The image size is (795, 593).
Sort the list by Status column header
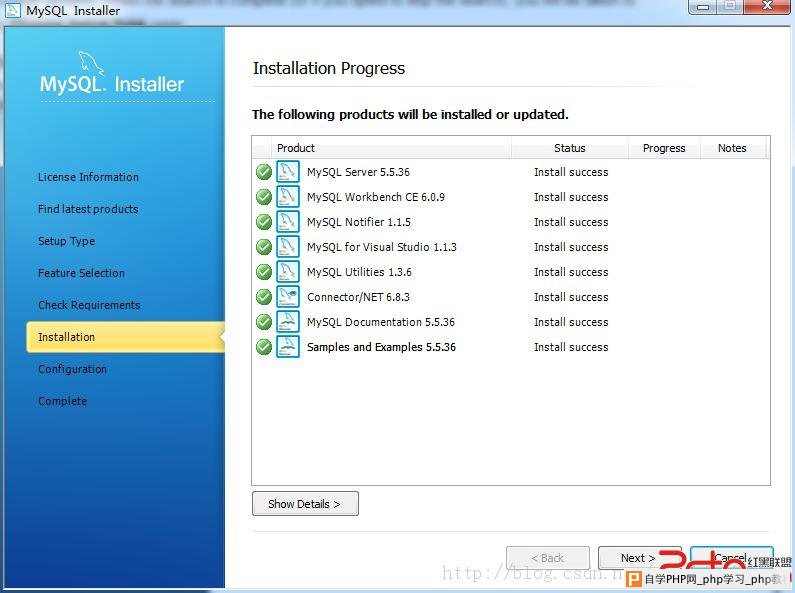pyautogui.click(x=570, y=148)
